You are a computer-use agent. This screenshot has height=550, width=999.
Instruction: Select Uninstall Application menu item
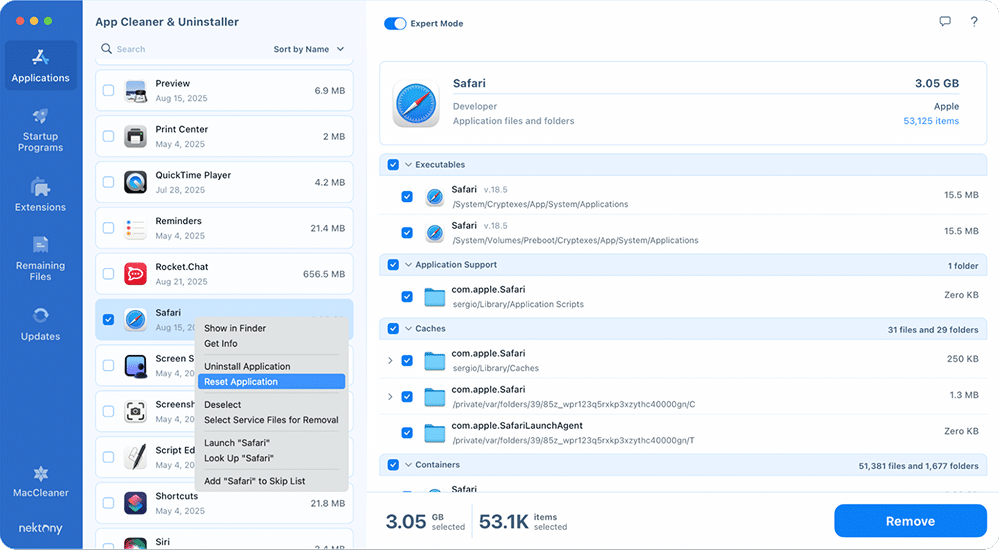pyautogui.click(x=271, y=366)
